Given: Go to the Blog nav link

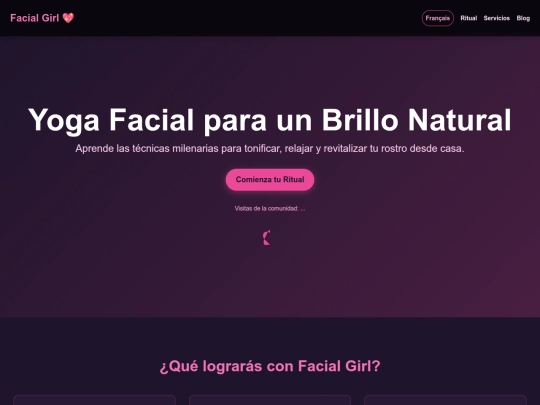Looking at the screenshot, I should click(x=523, y=18).
